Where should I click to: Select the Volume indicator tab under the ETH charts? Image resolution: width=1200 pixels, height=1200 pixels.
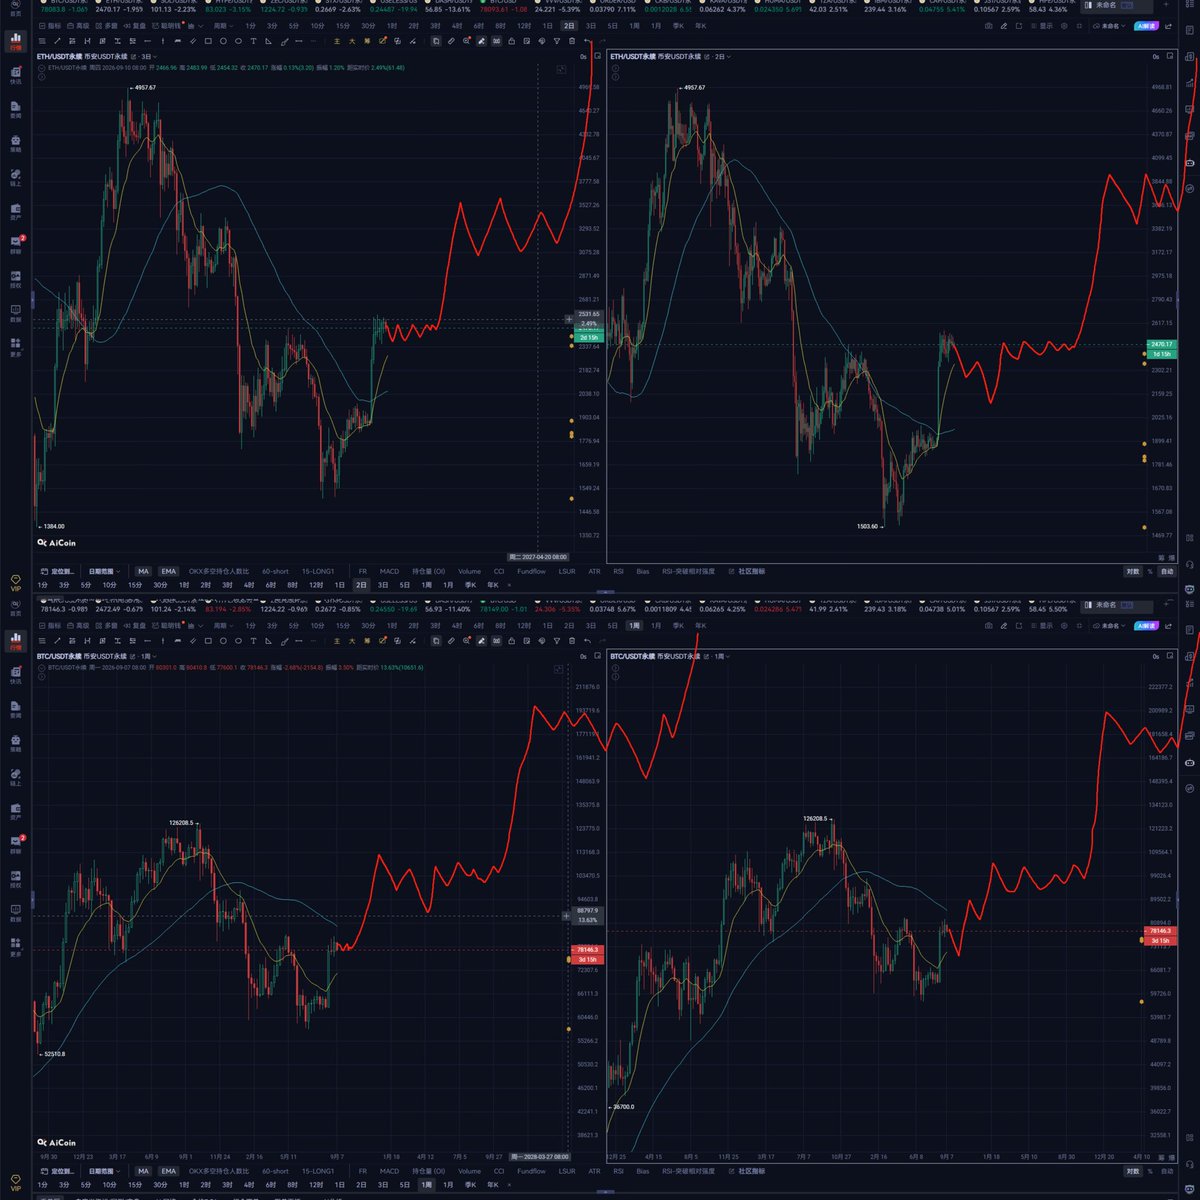(x=469, y=571)
